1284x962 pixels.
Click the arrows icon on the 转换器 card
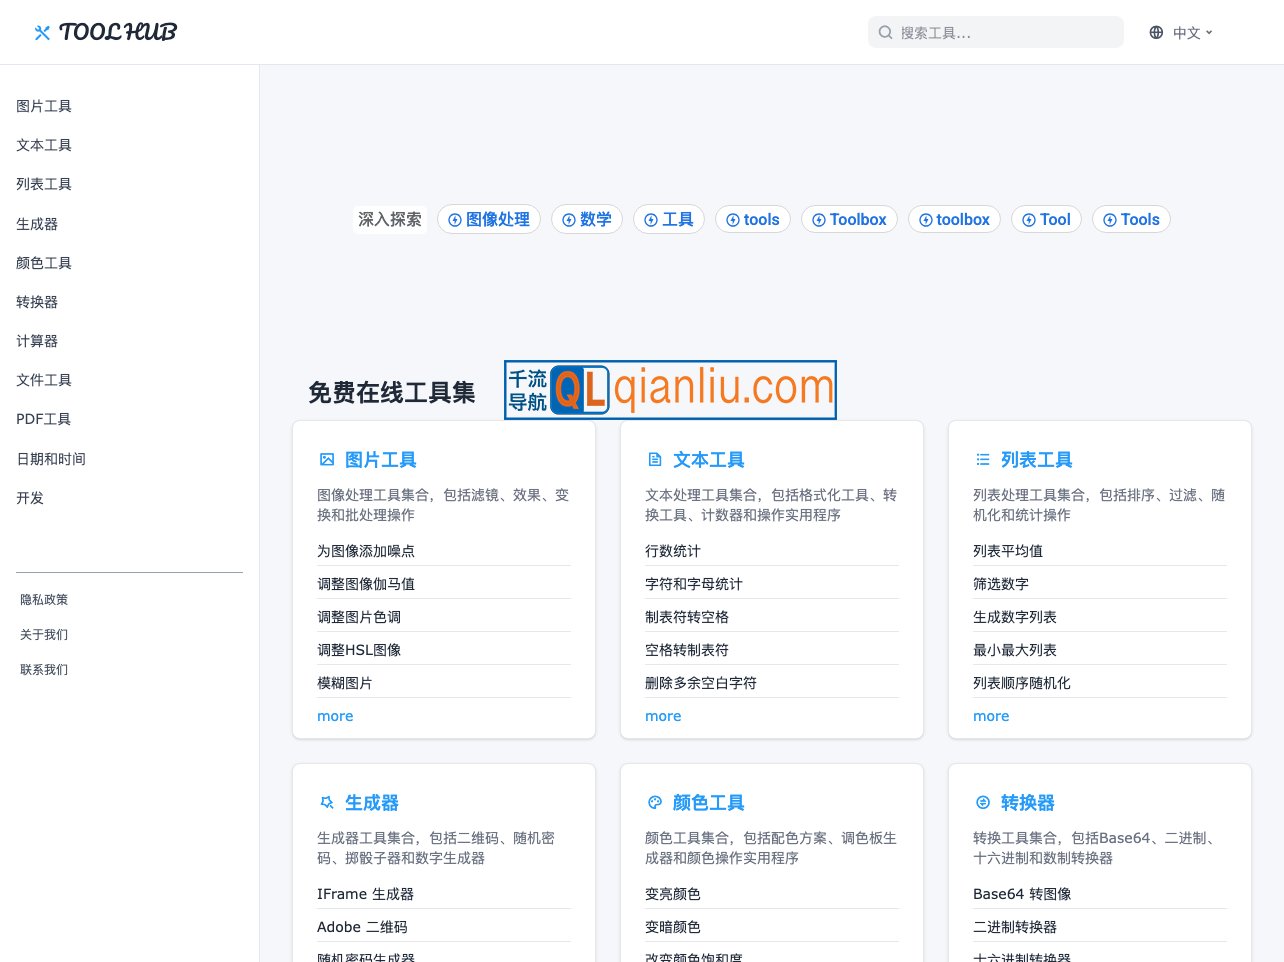pos(983,802)
